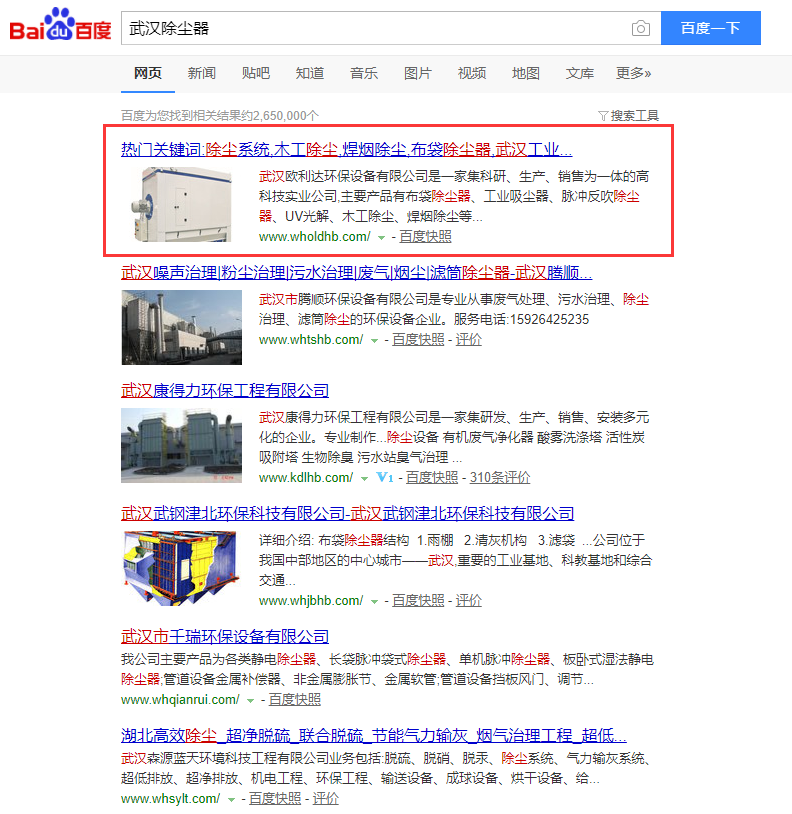Open www.whjbhb.com URL link
792x814 pixels.
(x=311, y=601)
